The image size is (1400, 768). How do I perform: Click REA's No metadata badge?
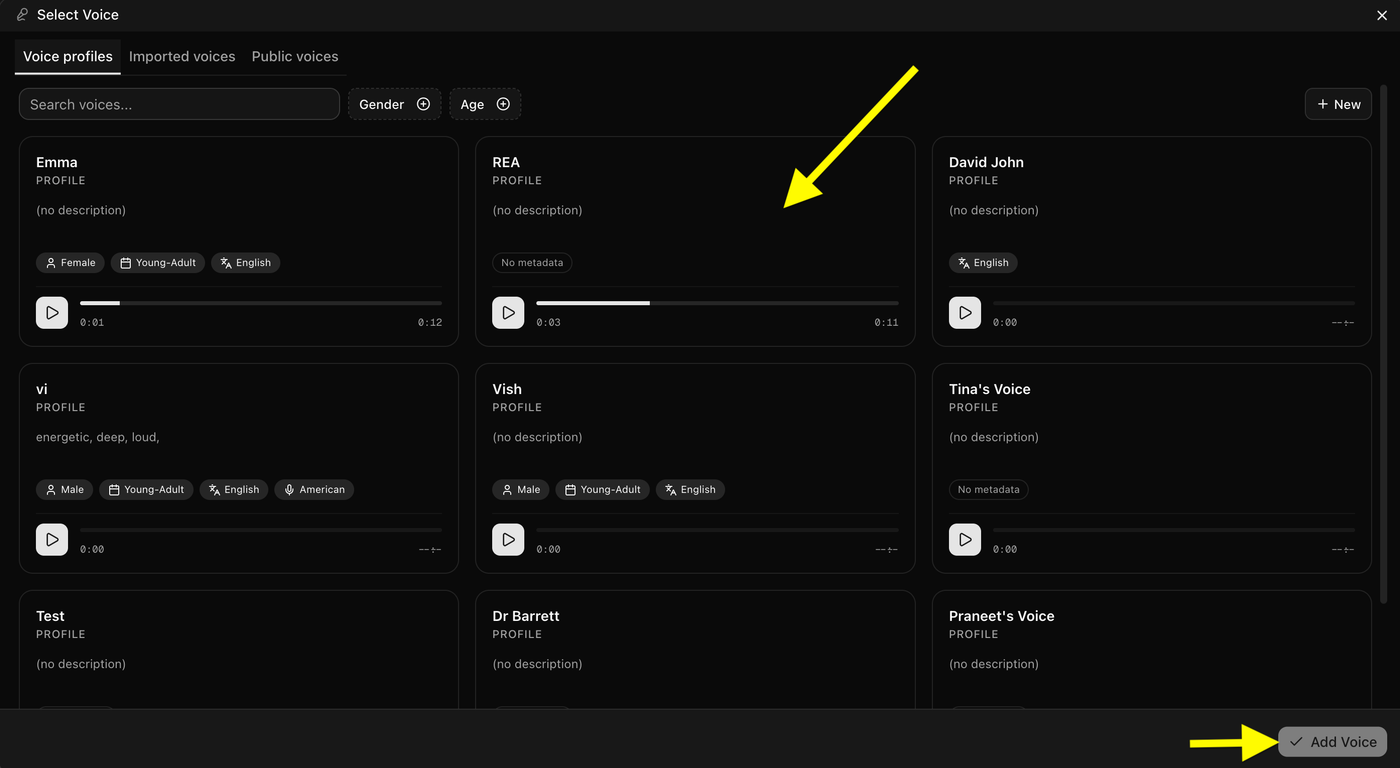pyautogui.click(x=532, y=263)
